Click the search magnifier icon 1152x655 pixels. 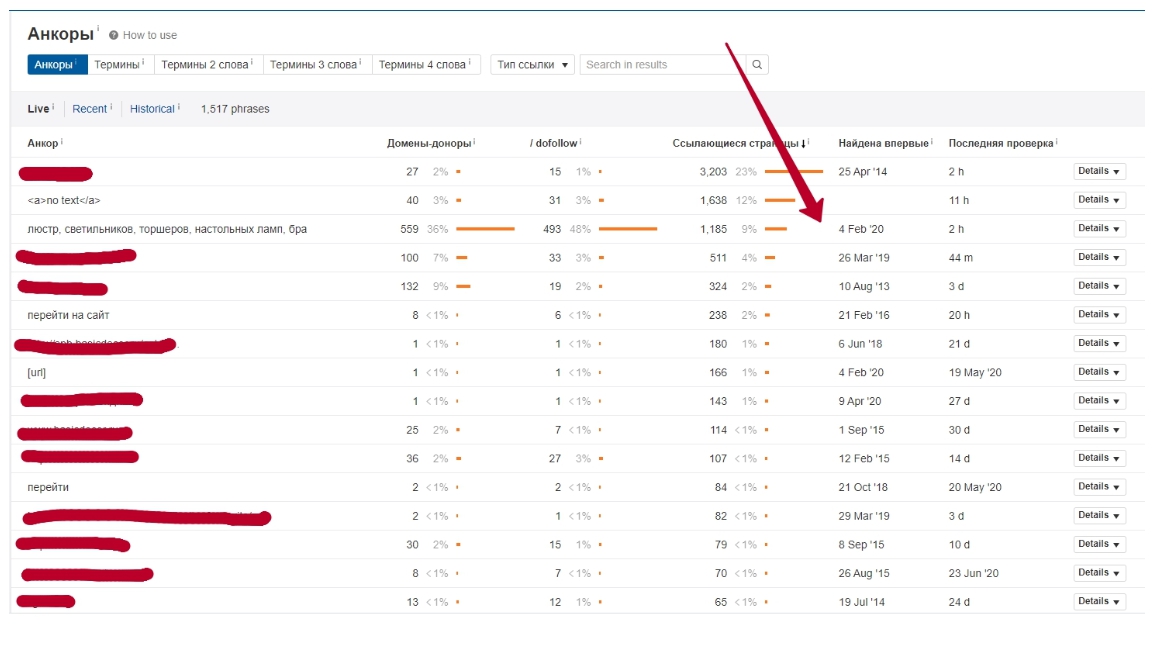pos(757,65)
